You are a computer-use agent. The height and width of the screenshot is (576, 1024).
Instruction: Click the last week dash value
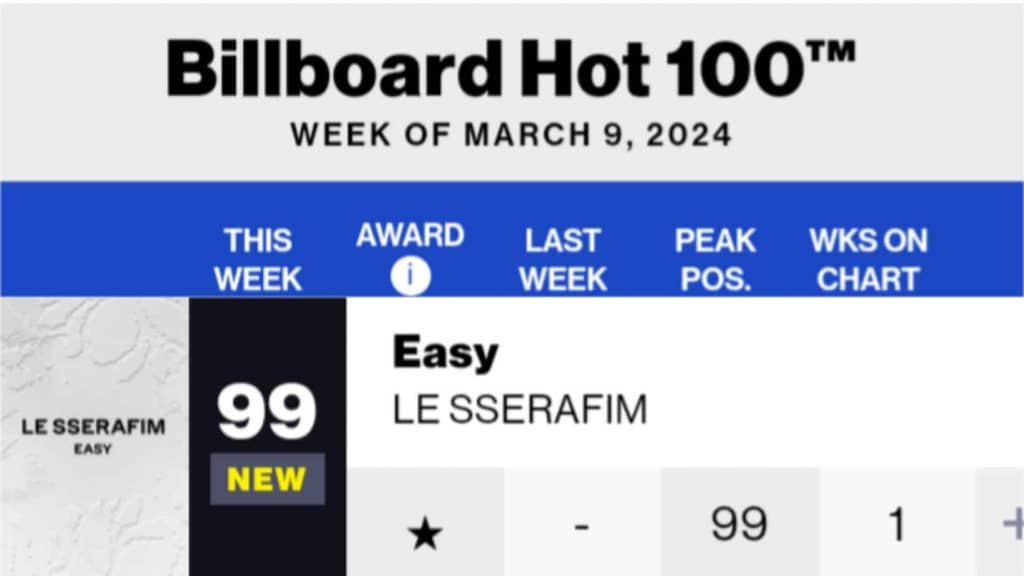(x=582, y=524)
